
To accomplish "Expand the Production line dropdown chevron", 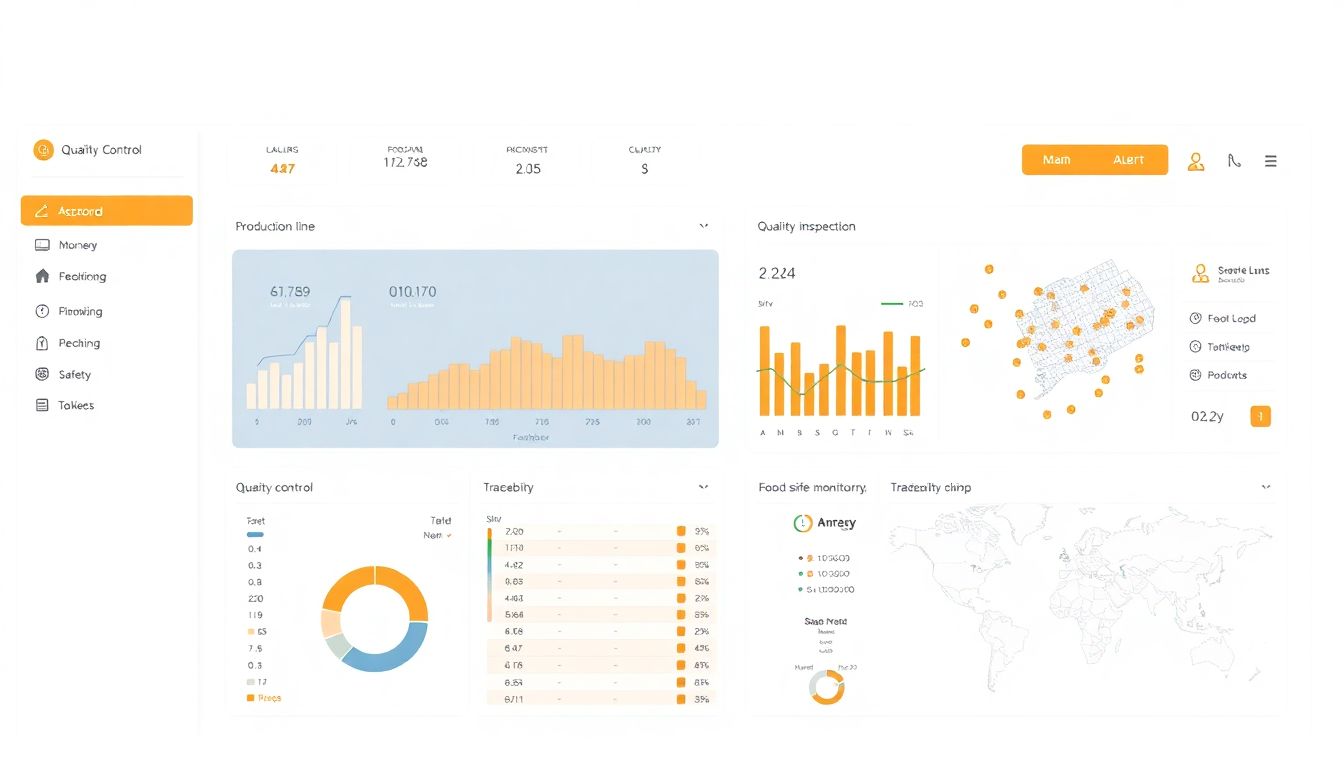I will tap(703, 227).
